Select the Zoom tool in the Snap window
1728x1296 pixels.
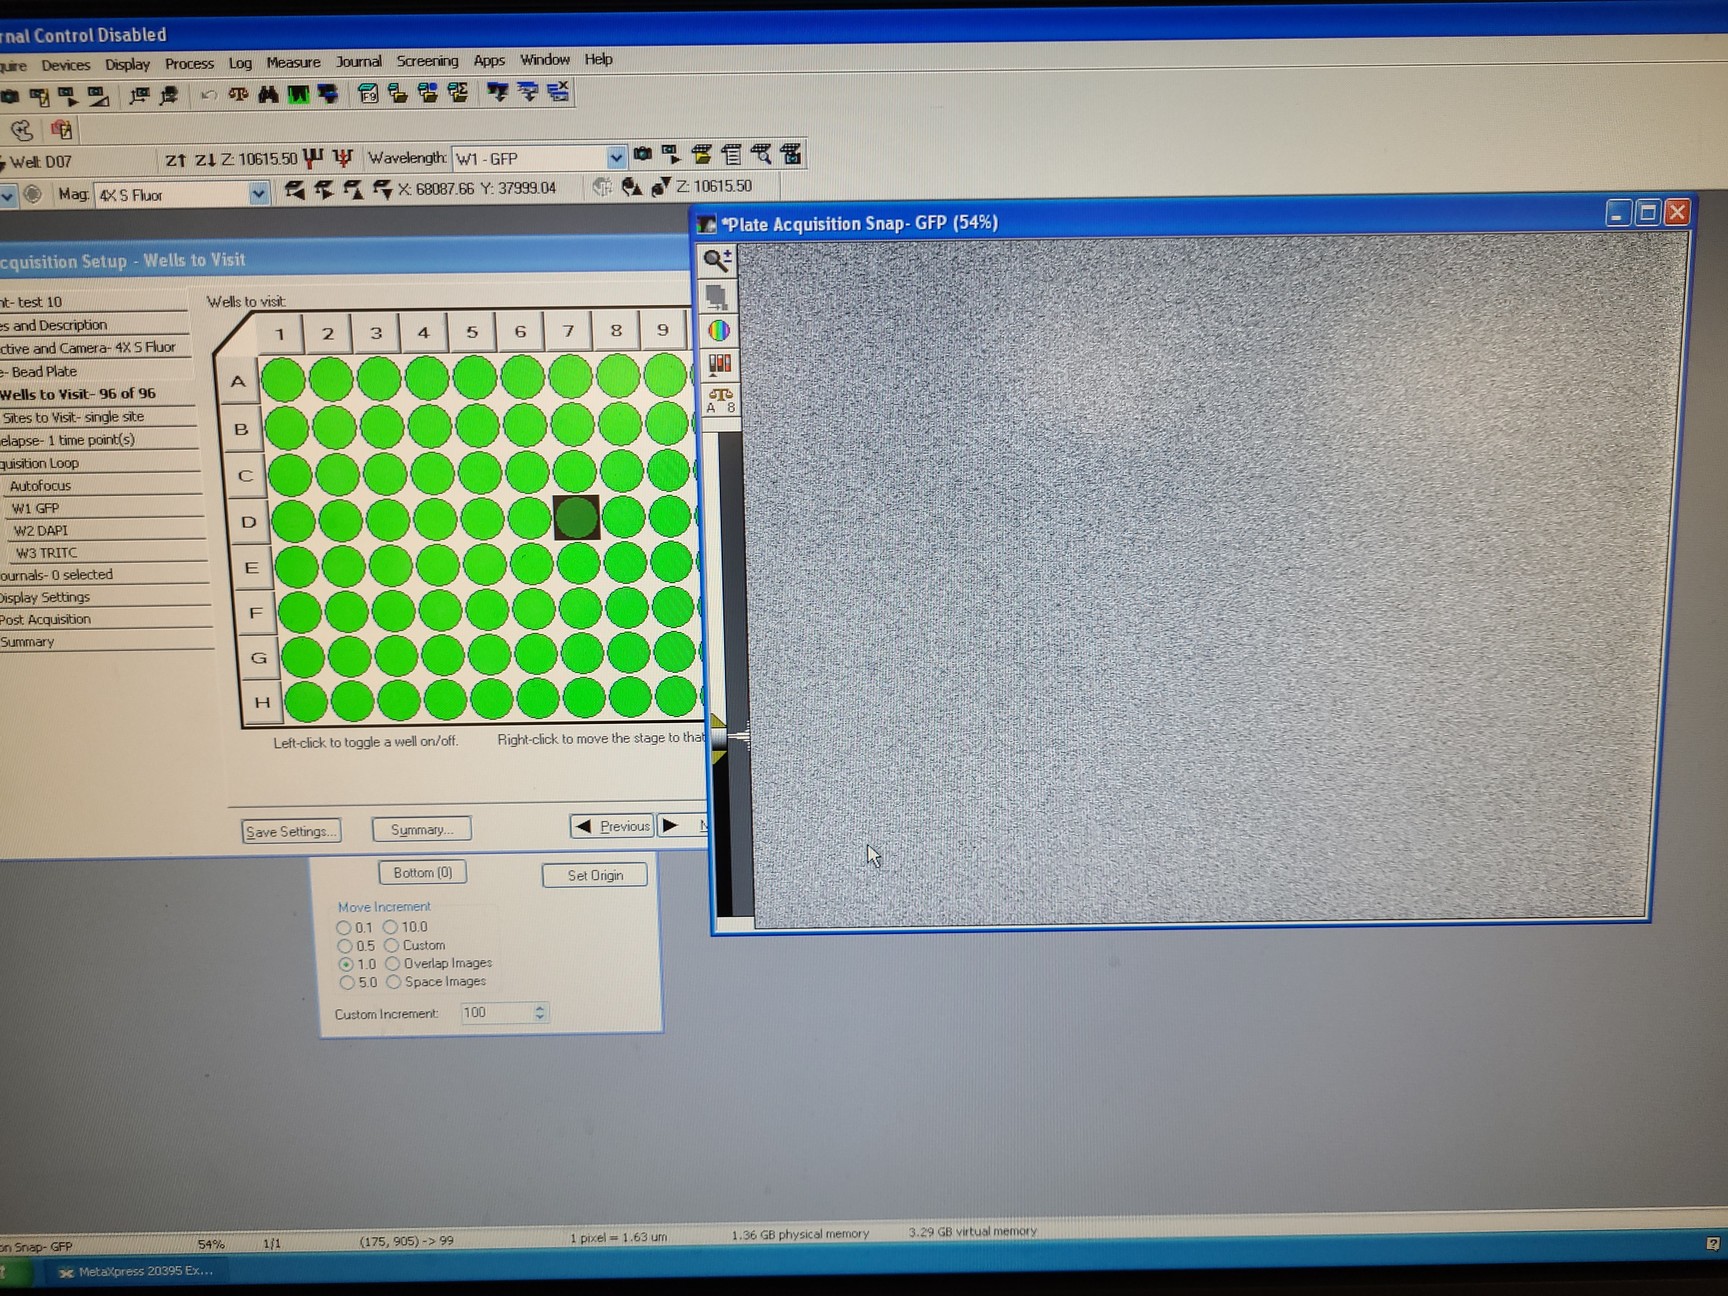(717, 259)
